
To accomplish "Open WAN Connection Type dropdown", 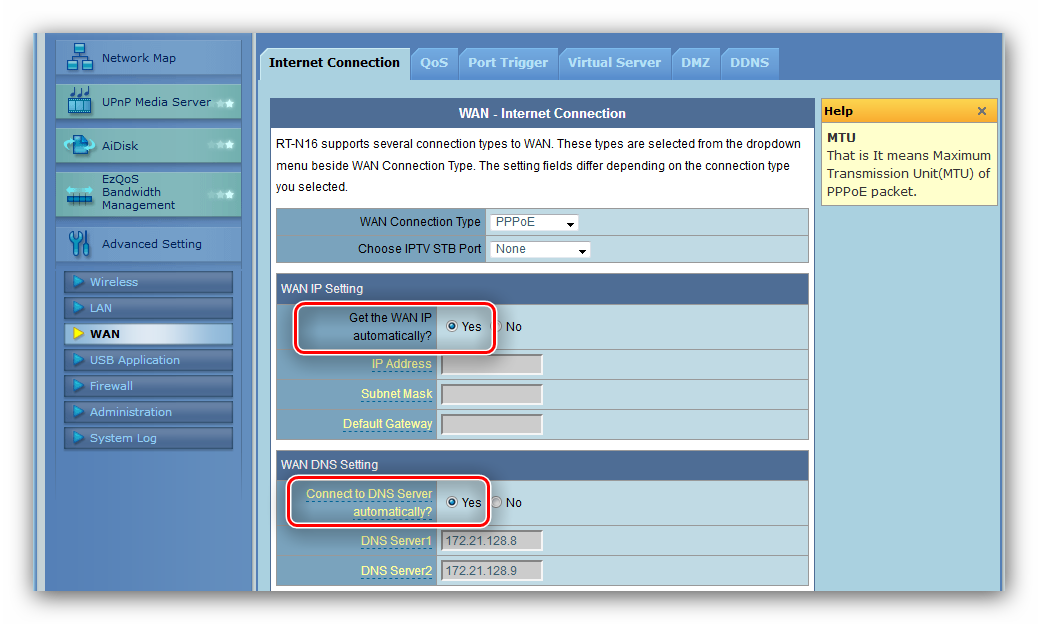I will click(532, 223).
